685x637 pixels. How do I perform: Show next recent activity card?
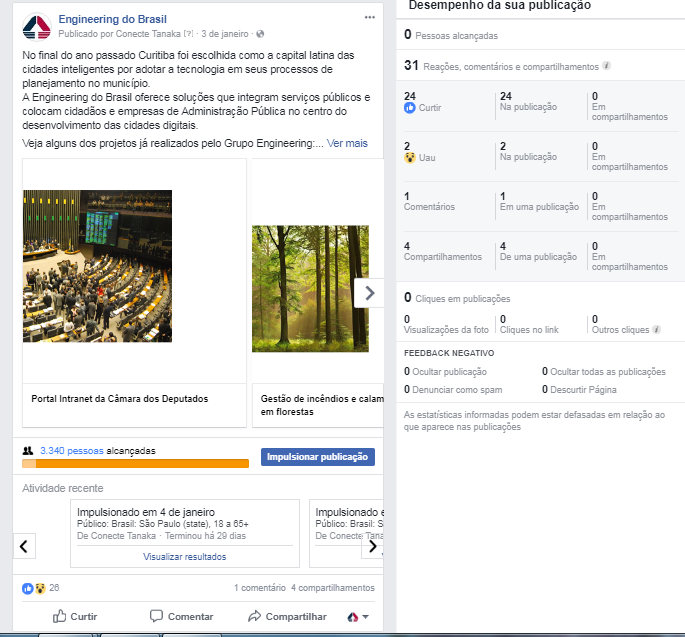tap(372, 546)
